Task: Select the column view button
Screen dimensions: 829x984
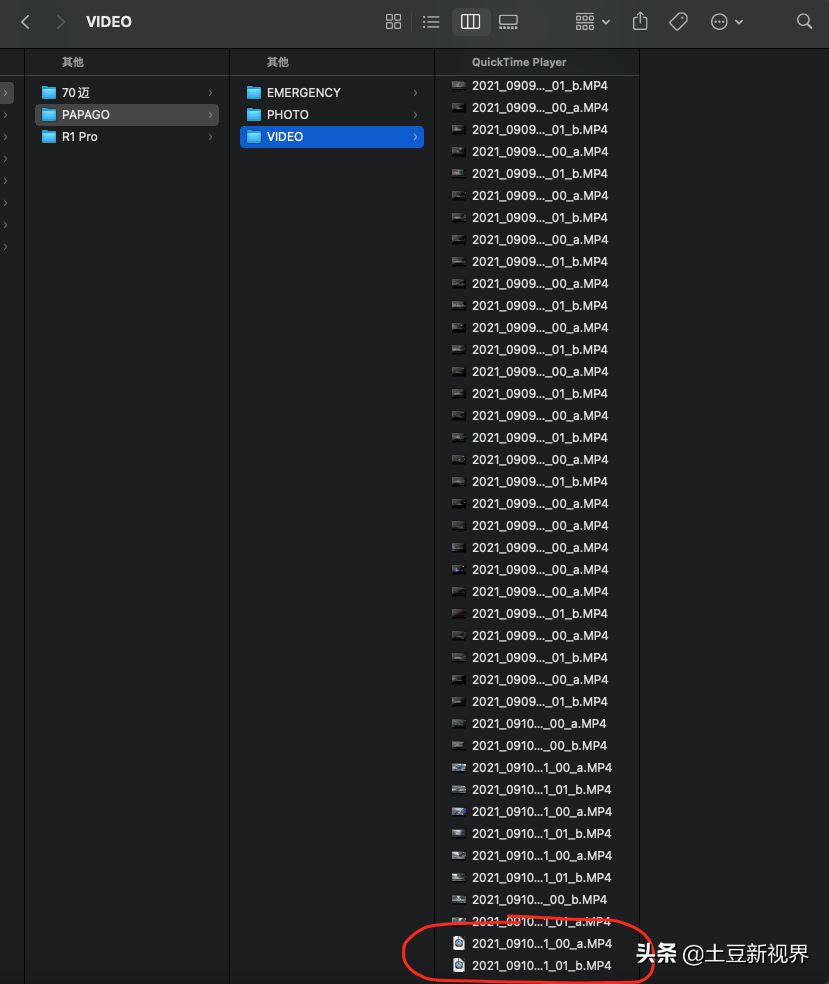Action: [470, 22]
